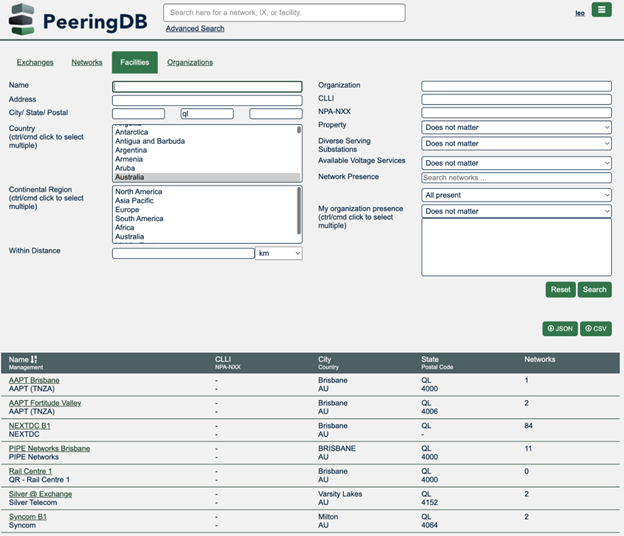Click the PeeringDB logo
The image size is (624, 536).
coord(78,20)
